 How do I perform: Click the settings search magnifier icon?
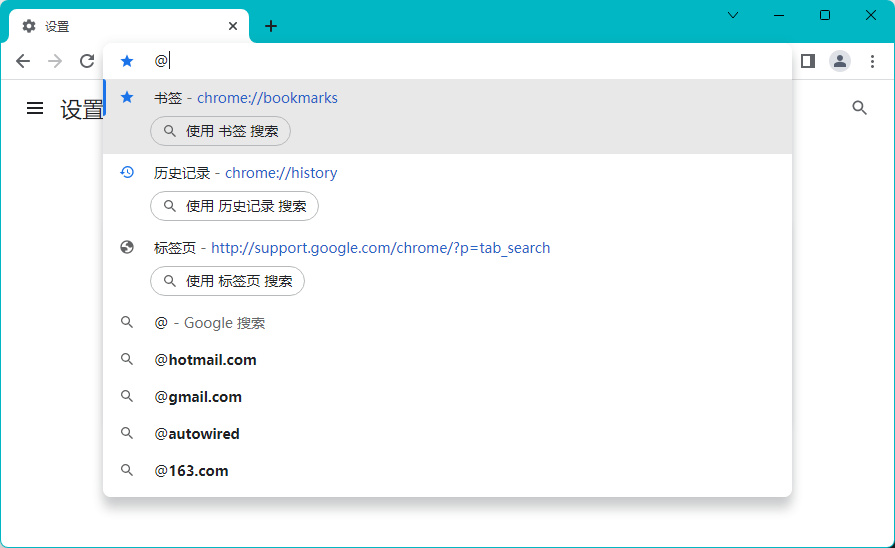pyautogui.click(x=859, y=108)
